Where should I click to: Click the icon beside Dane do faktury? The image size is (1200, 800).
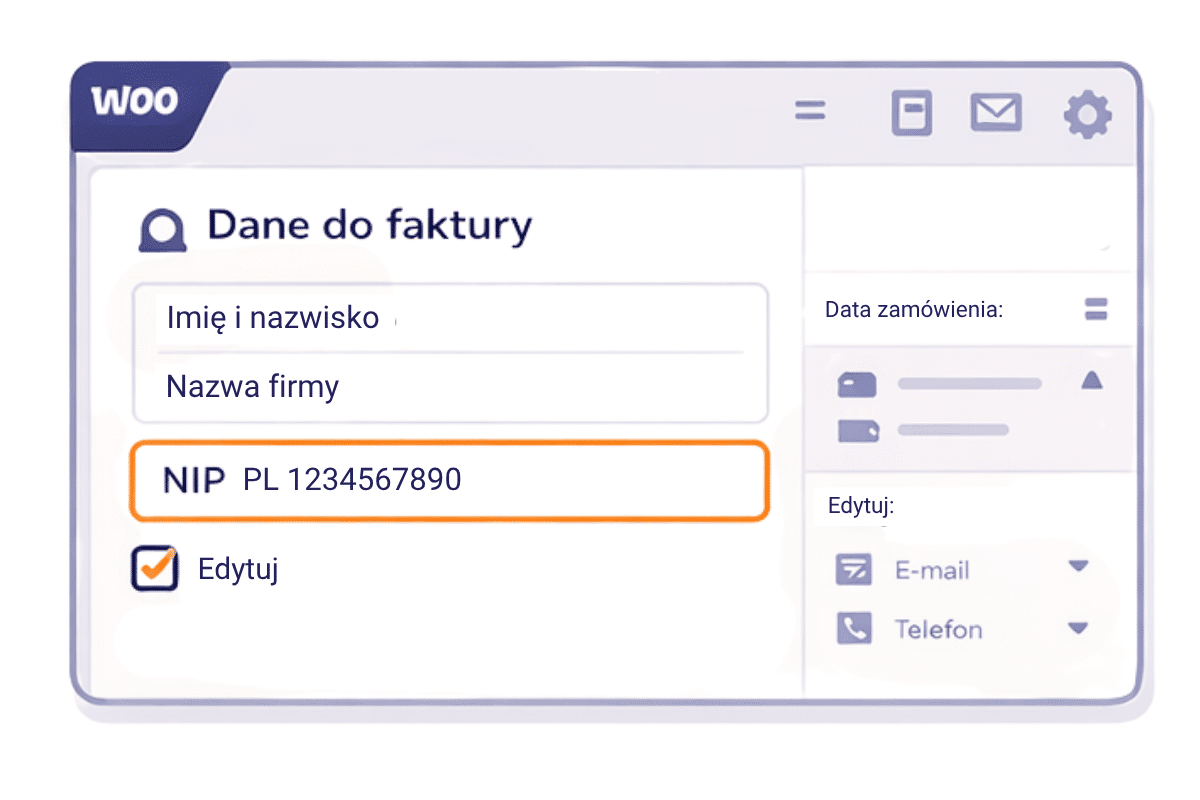[x=161, y=230]
